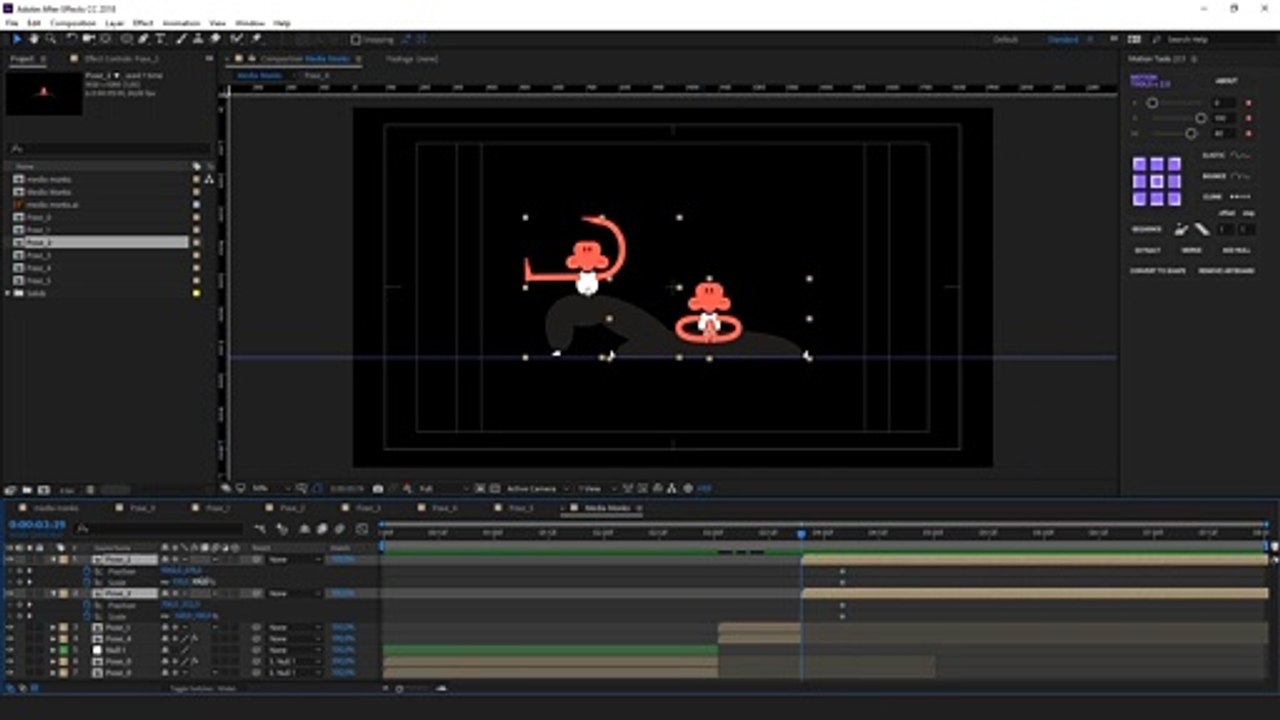Expand the Null 1 layer properties

[53, 650]
